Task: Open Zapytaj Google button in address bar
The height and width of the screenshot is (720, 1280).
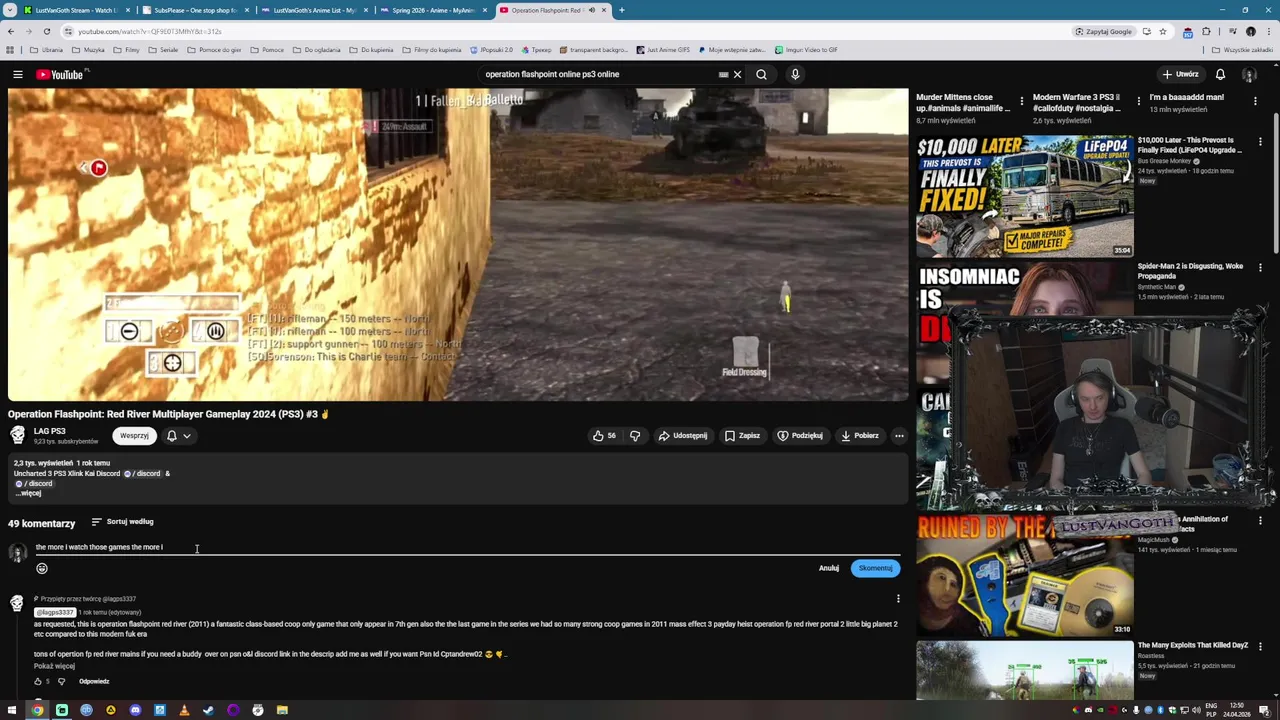Action: pyautogui.click(x=1104, y=31)
